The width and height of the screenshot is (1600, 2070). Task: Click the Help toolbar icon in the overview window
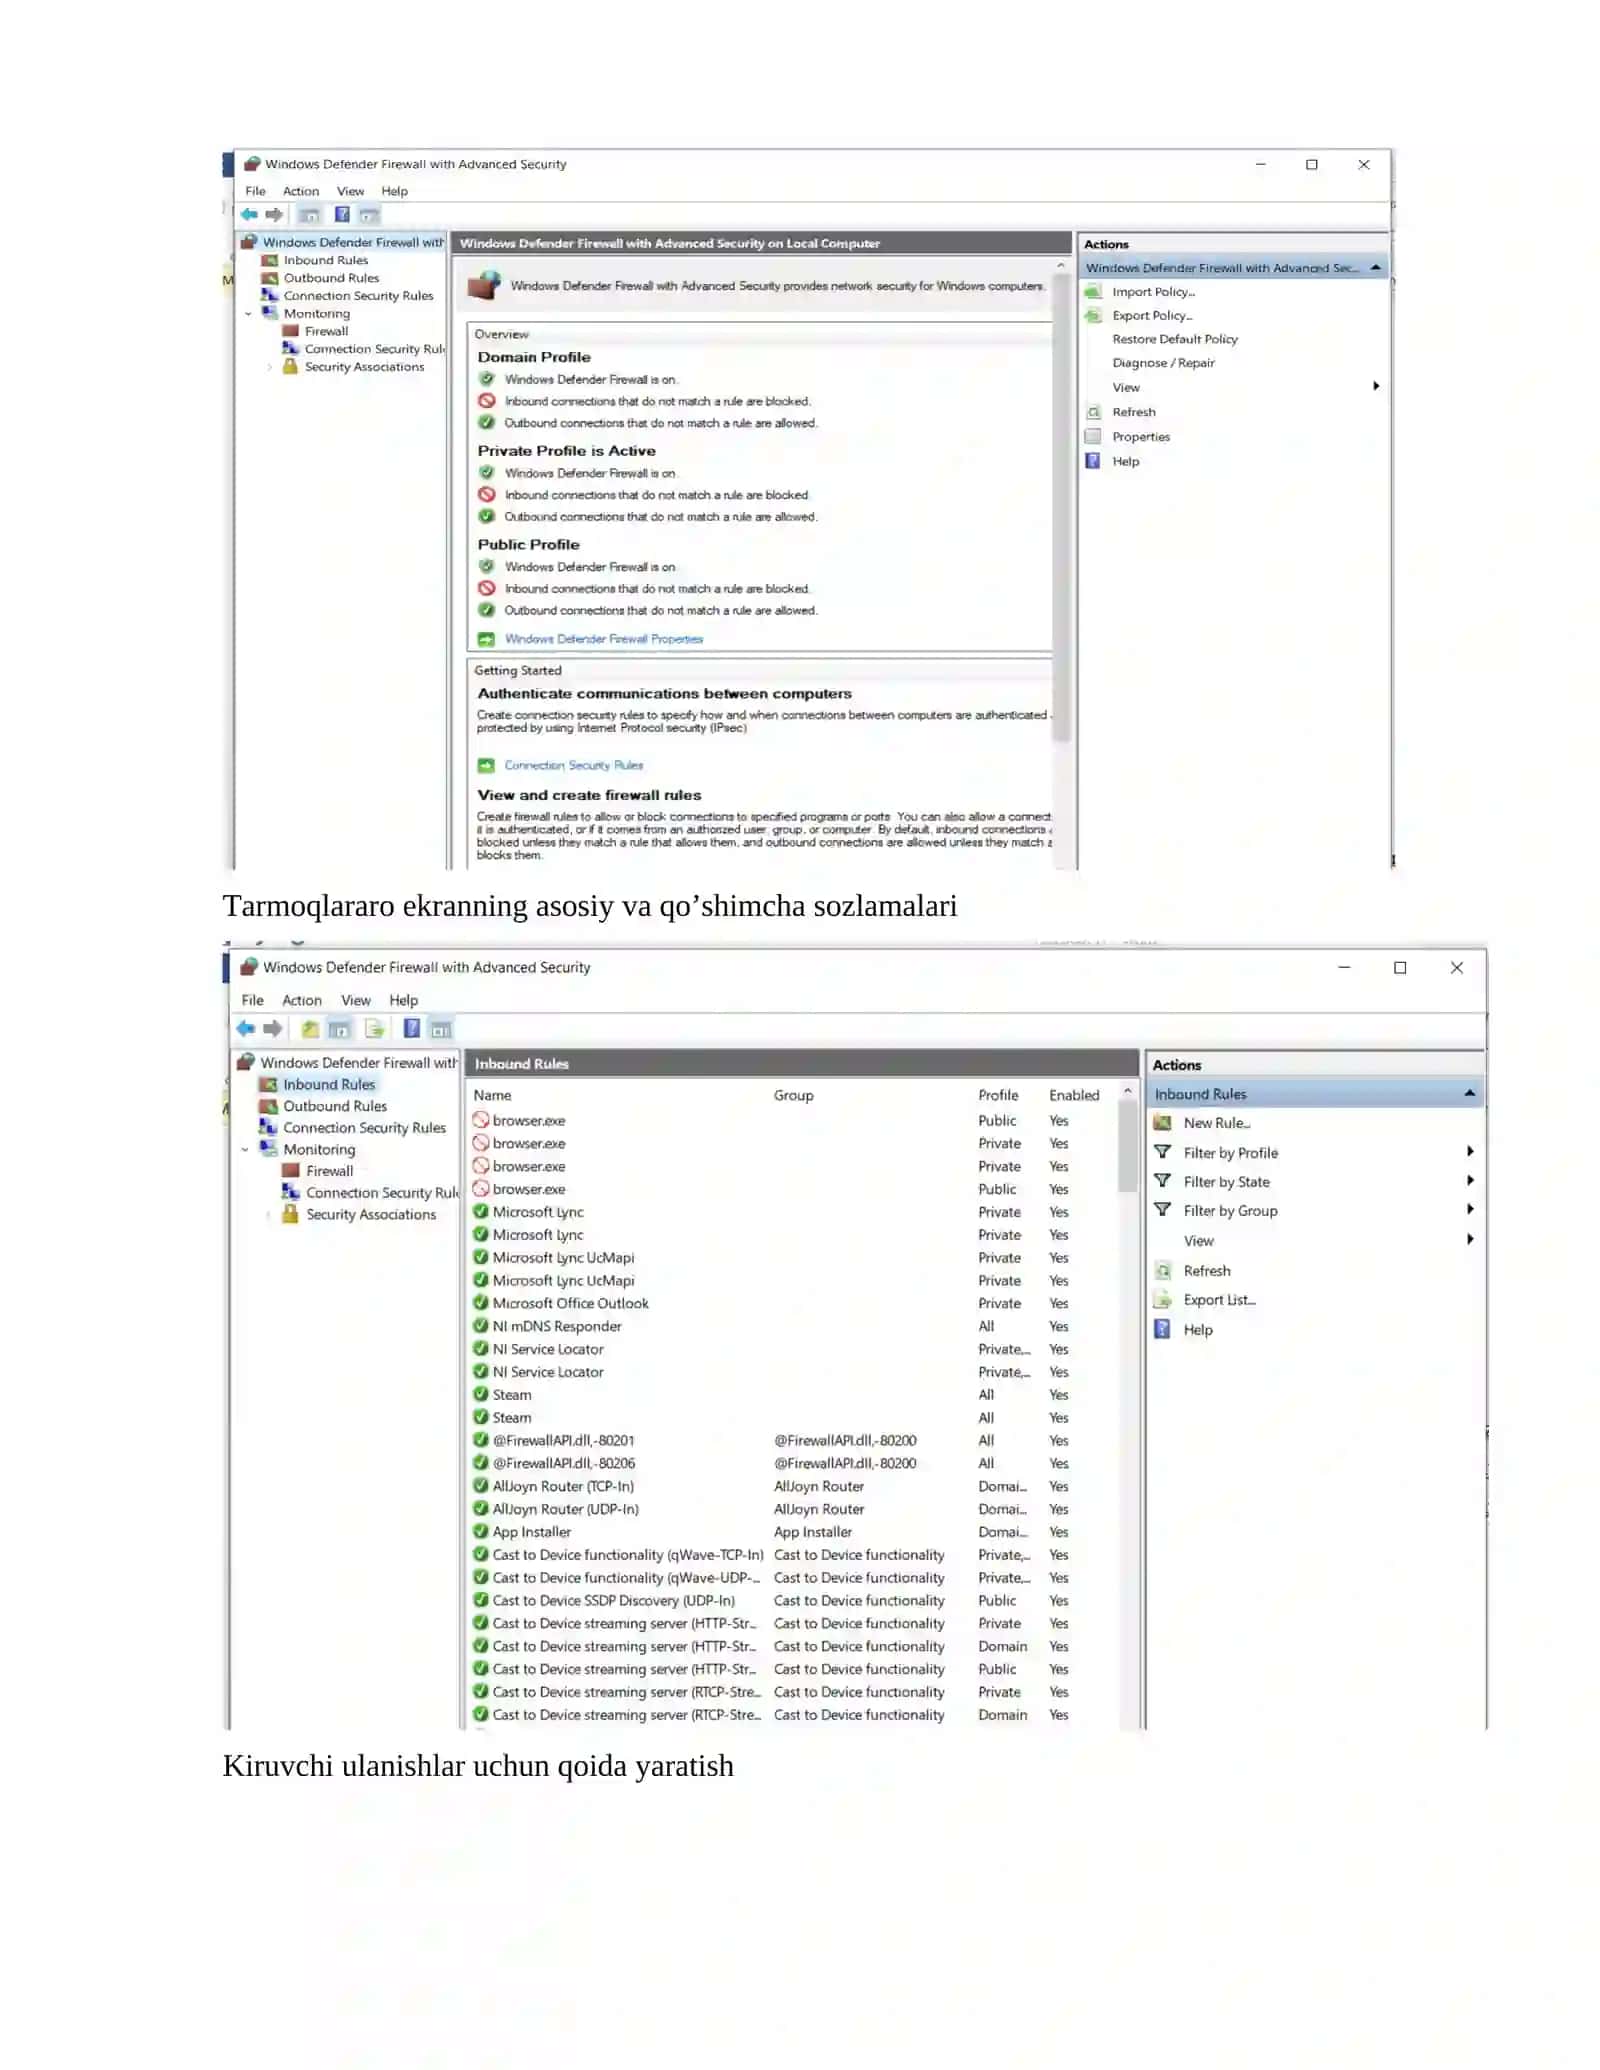tap(342, 214)
